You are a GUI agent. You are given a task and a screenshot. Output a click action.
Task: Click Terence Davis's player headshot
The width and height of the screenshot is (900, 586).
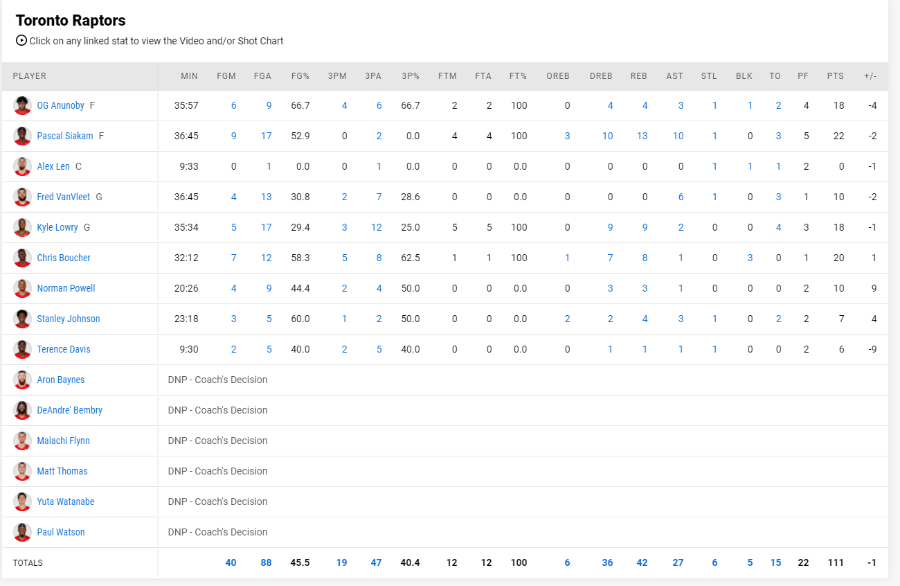(22, 349)
